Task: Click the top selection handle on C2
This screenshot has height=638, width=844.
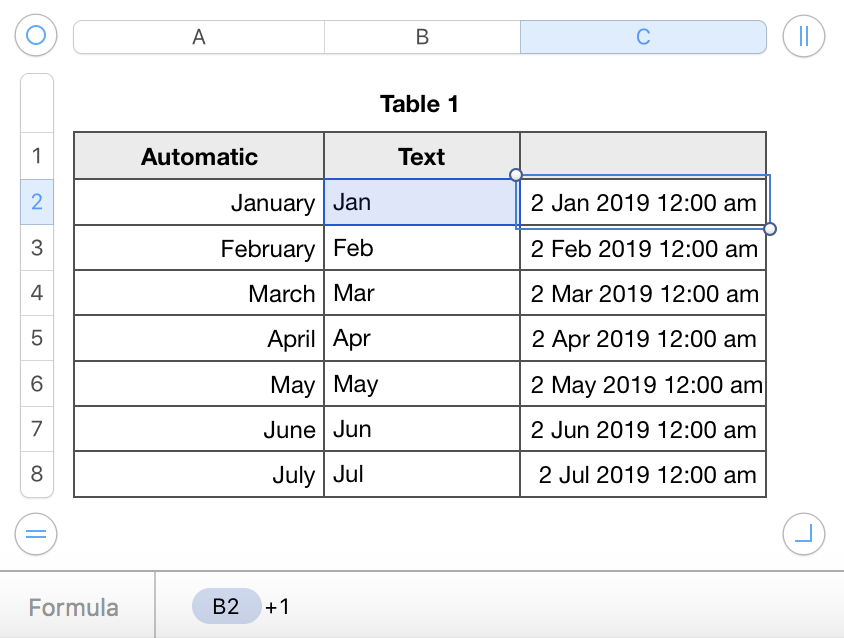Action: (516, 175)
